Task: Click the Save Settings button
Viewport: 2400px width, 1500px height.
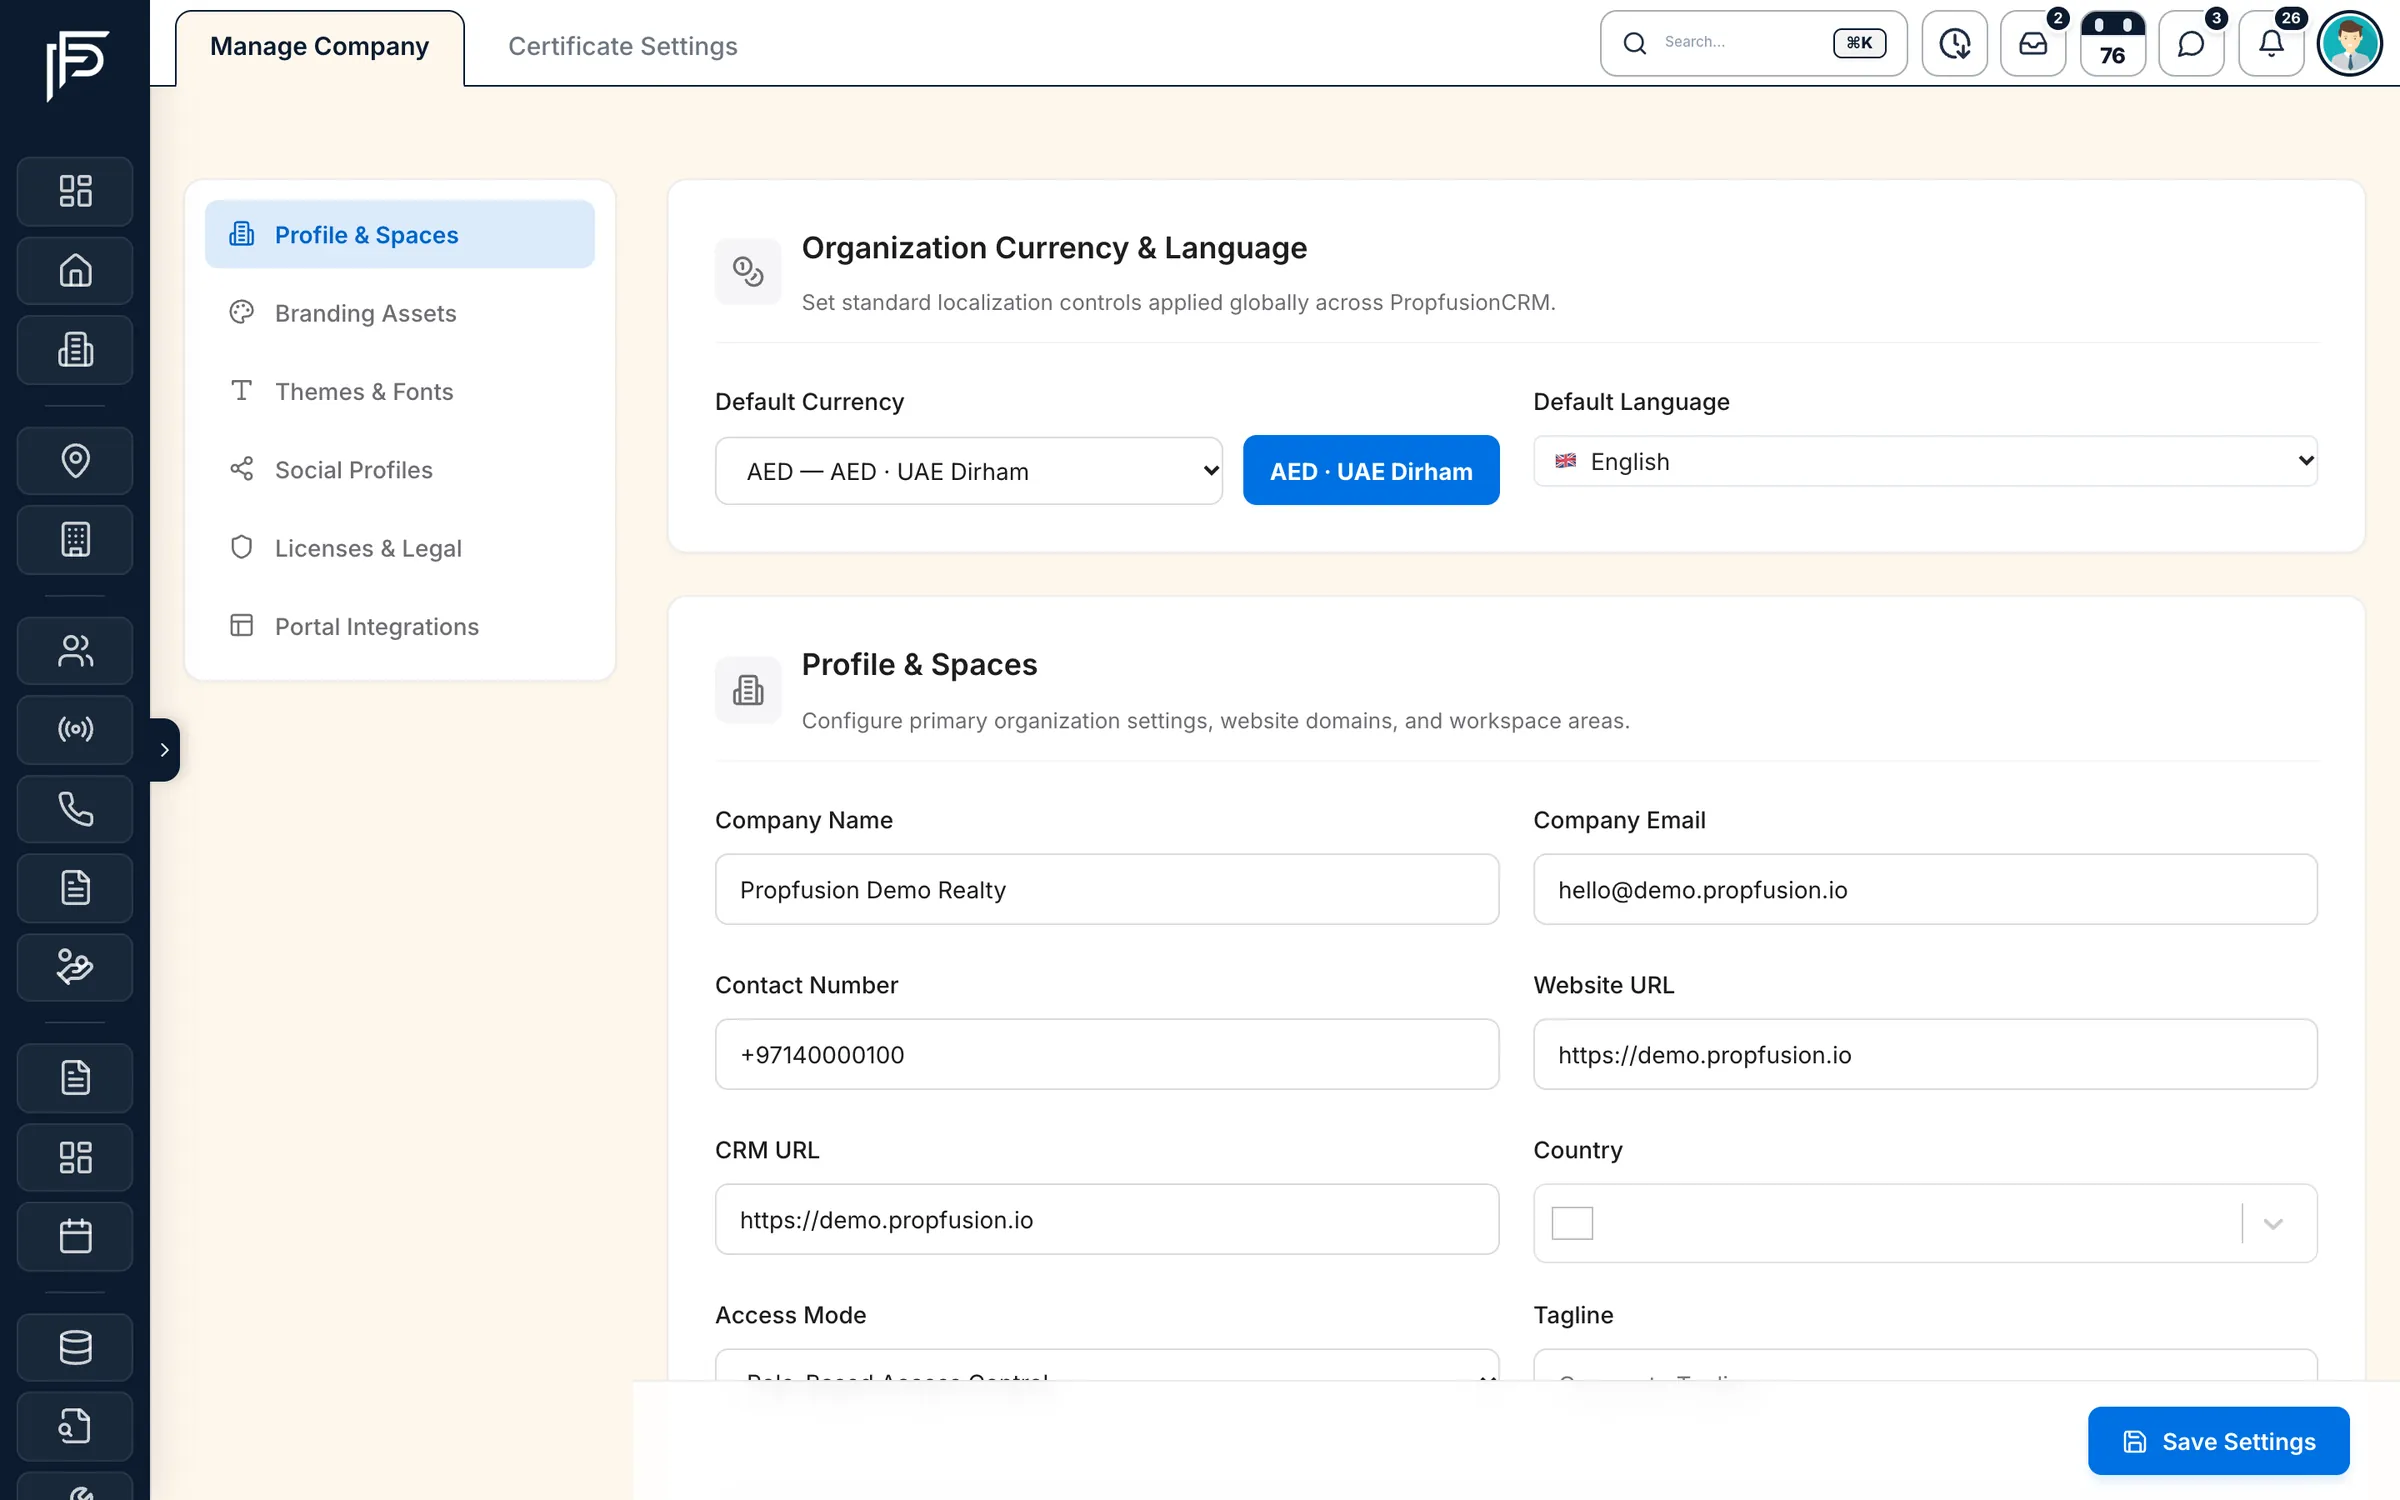Action: [2218, 1441]
